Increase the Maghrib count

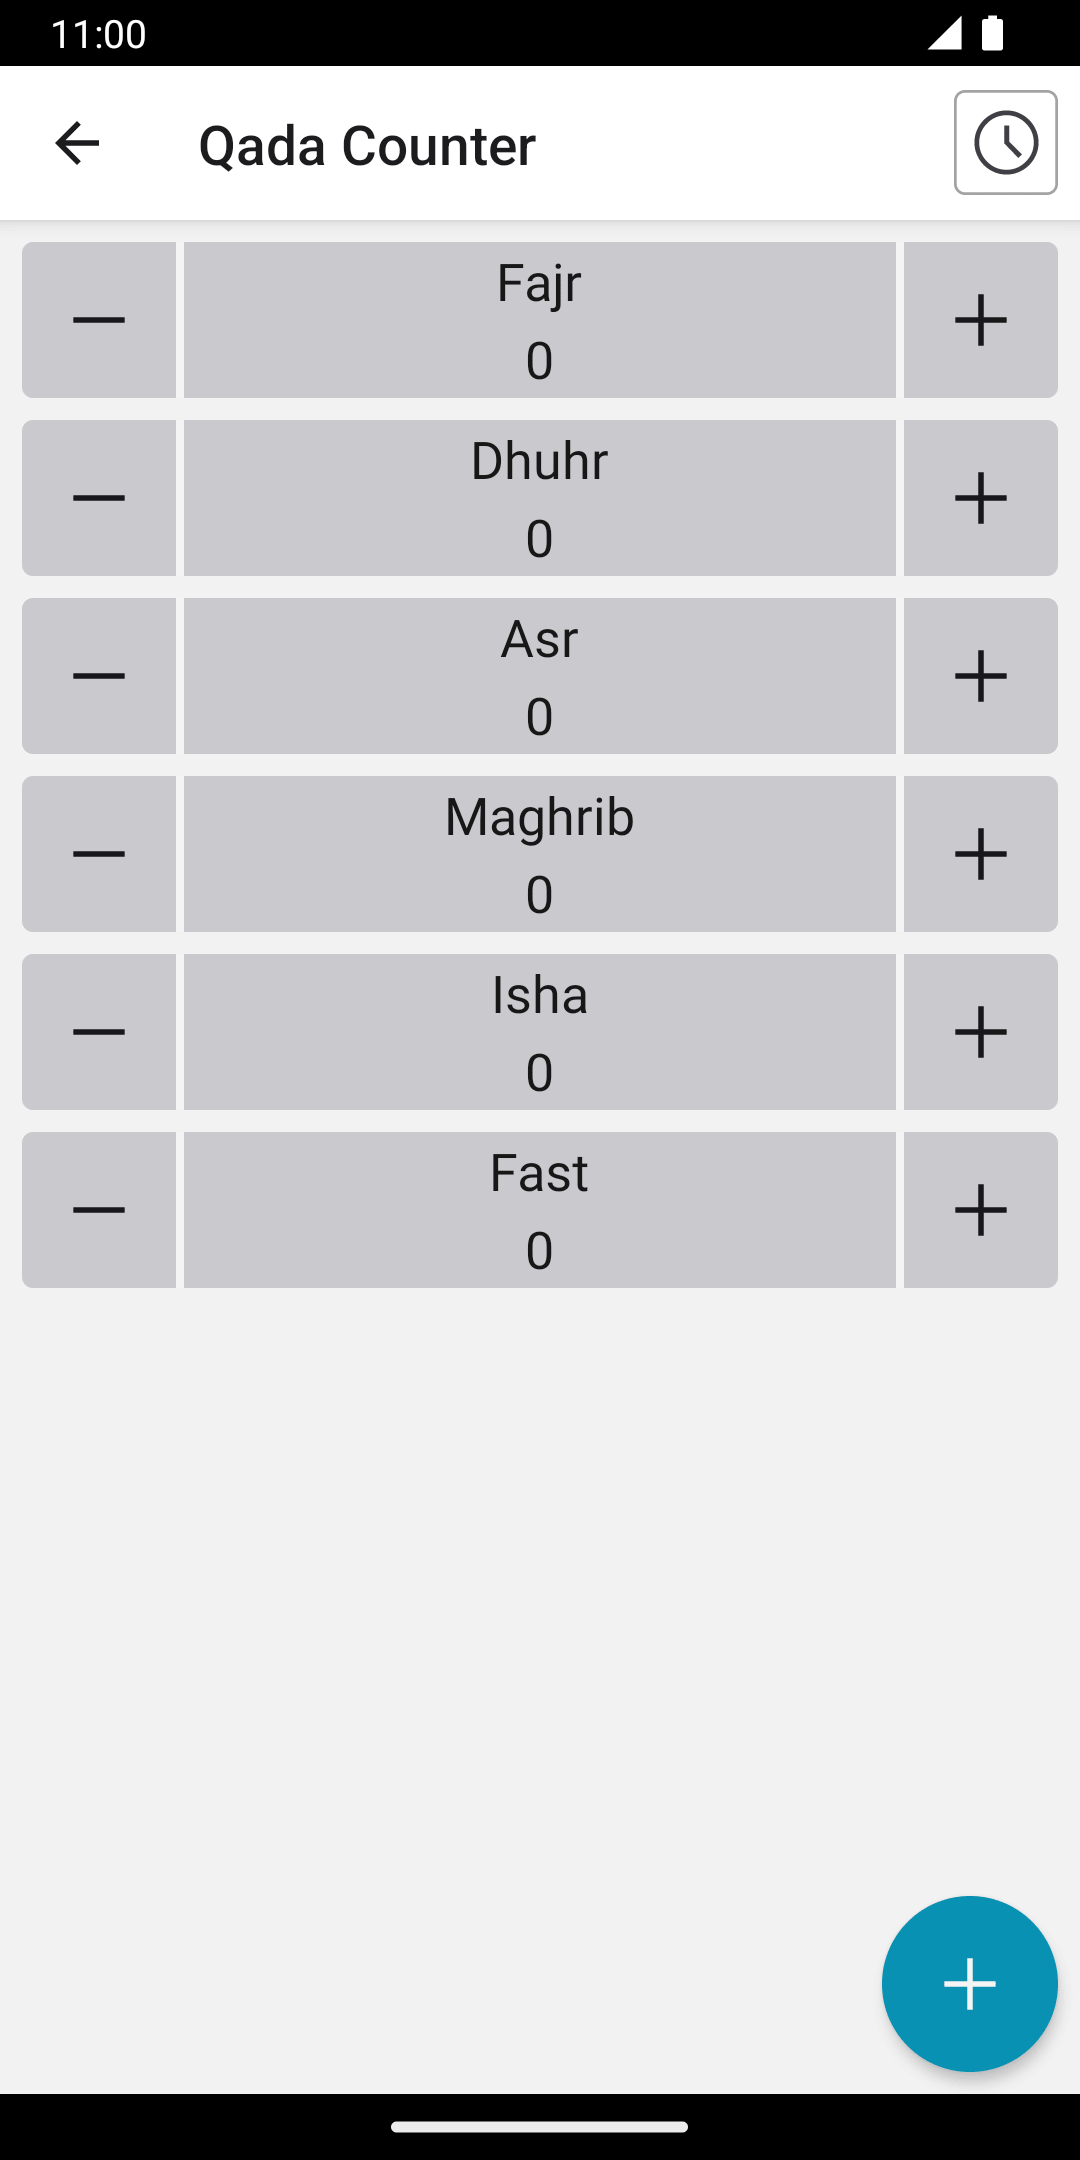(980, 854)
